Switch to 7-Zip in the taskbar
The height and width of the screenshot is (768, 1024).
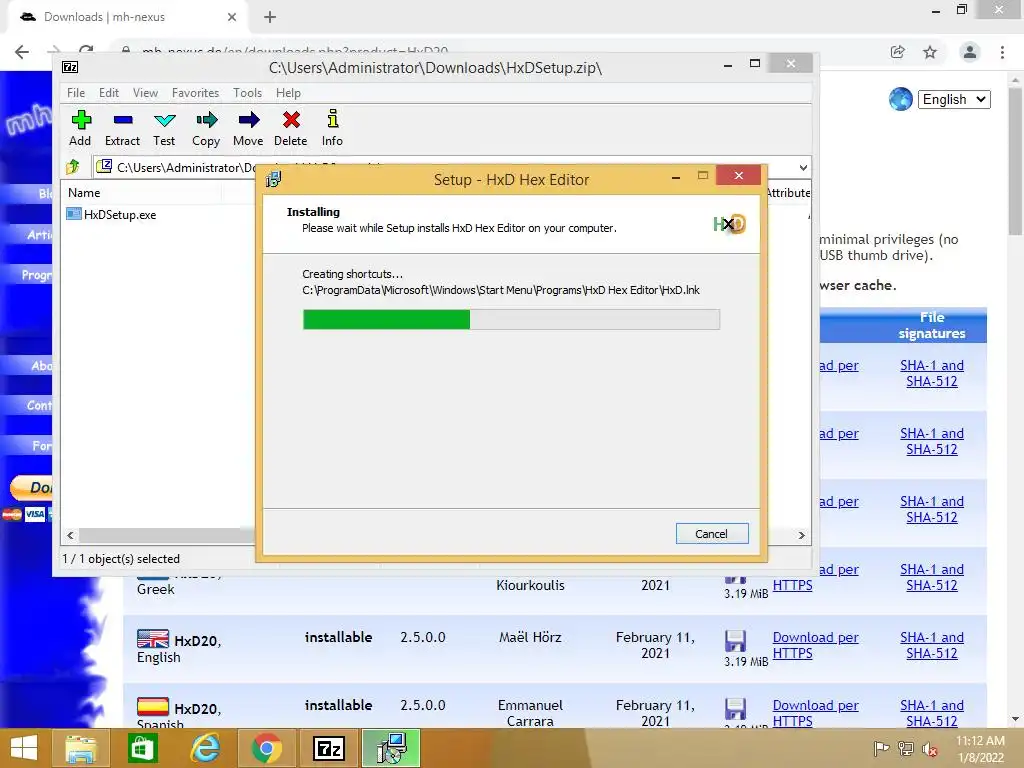click(x=328, y=748)
